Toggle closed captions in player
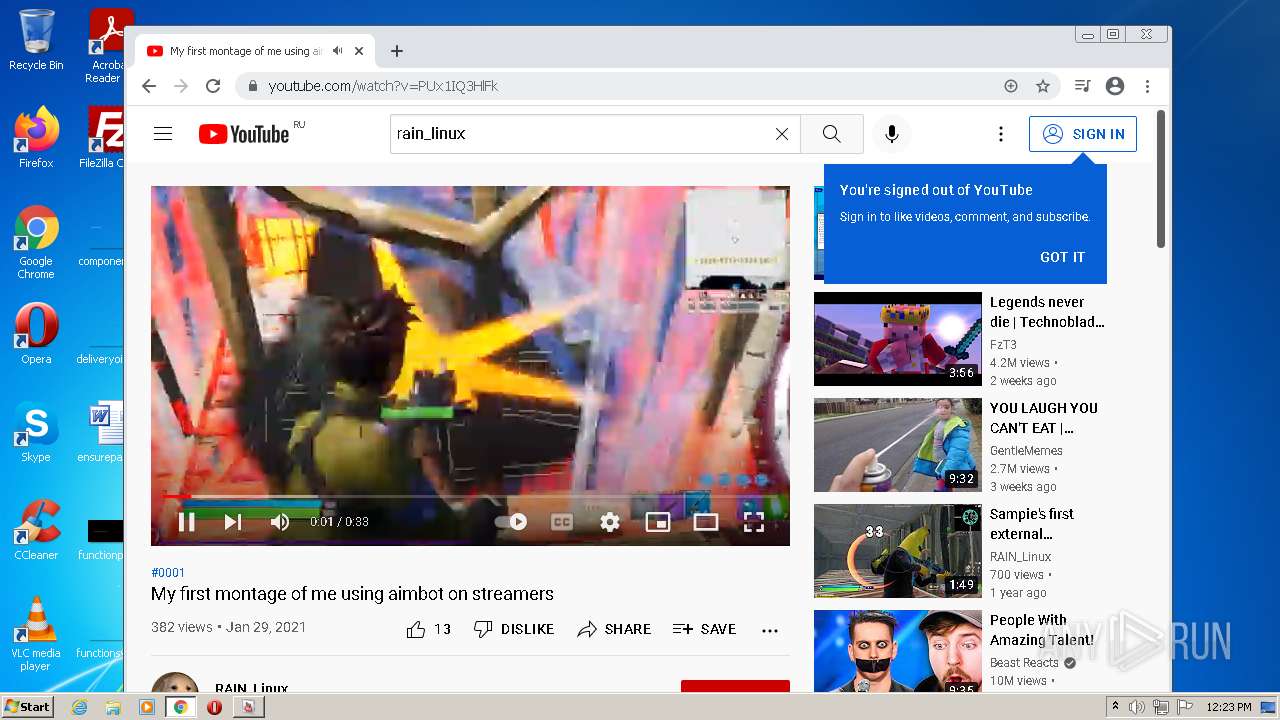 pos(562,521)
